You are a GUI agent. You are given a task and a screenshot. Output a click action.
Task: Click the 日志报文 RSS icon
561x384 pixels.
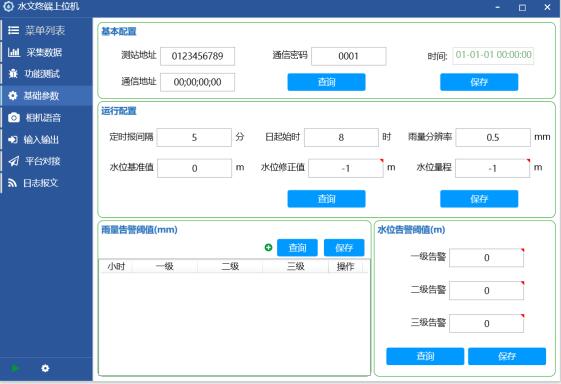[x=13, y=183]
